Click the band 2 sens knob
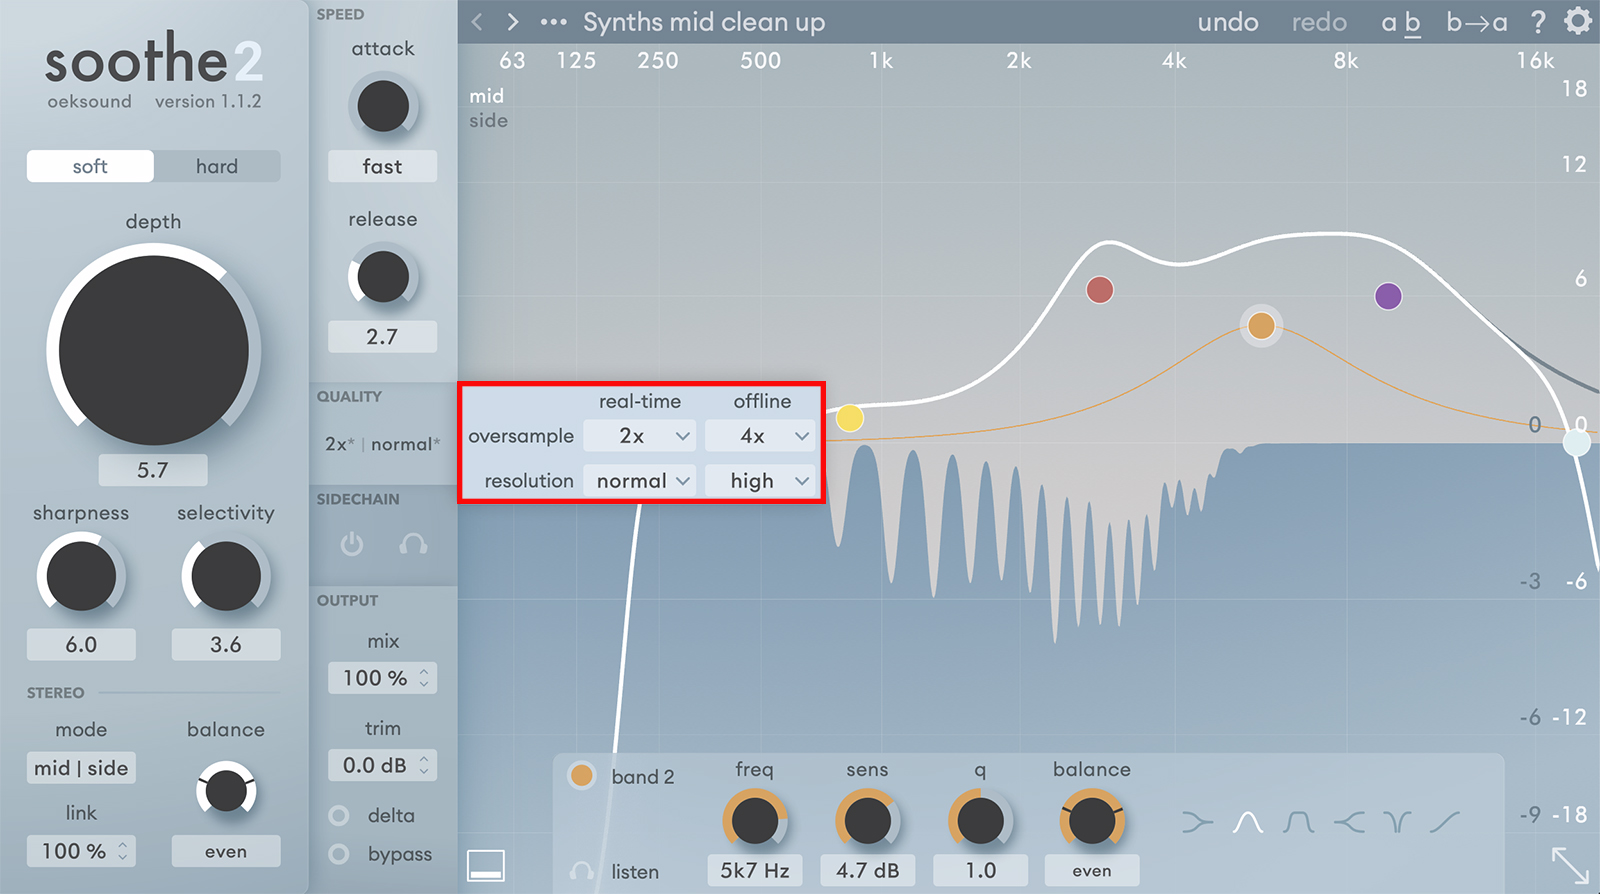The image size is (1600, 894). (867, 822)
